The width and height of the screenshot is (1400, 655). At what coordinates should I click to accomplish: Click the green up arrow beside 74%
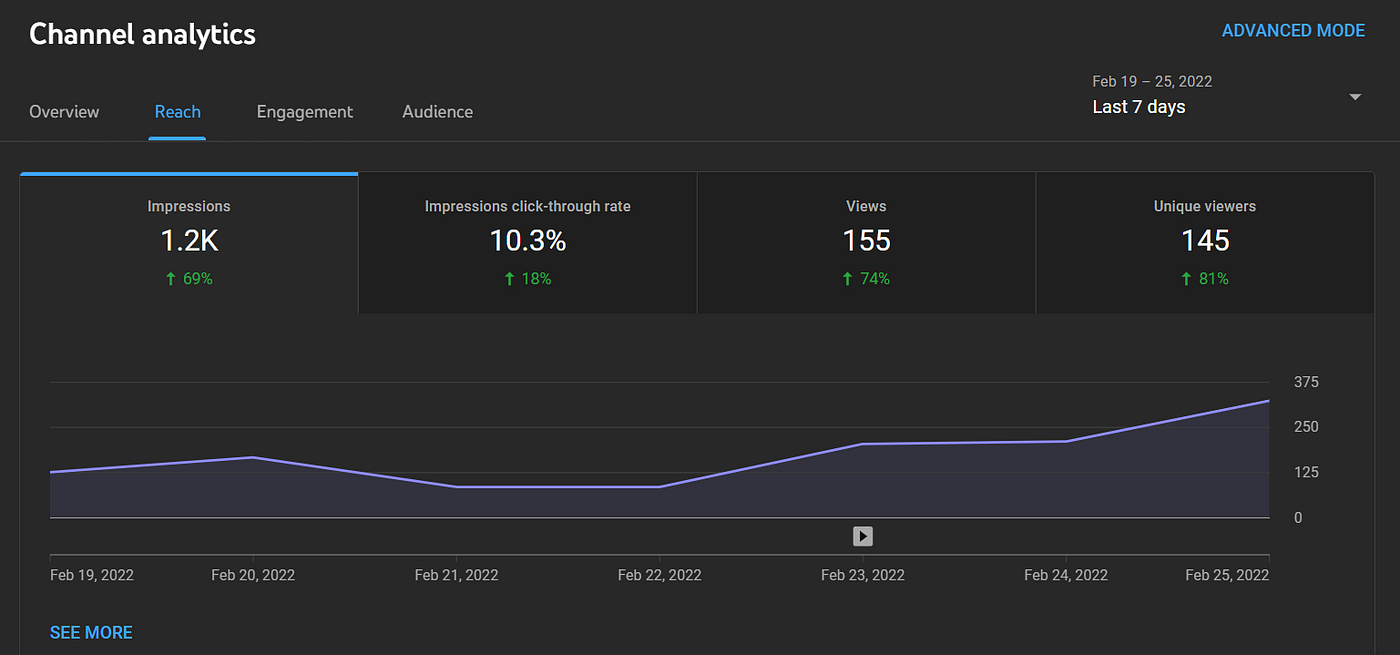click(848, 279)
